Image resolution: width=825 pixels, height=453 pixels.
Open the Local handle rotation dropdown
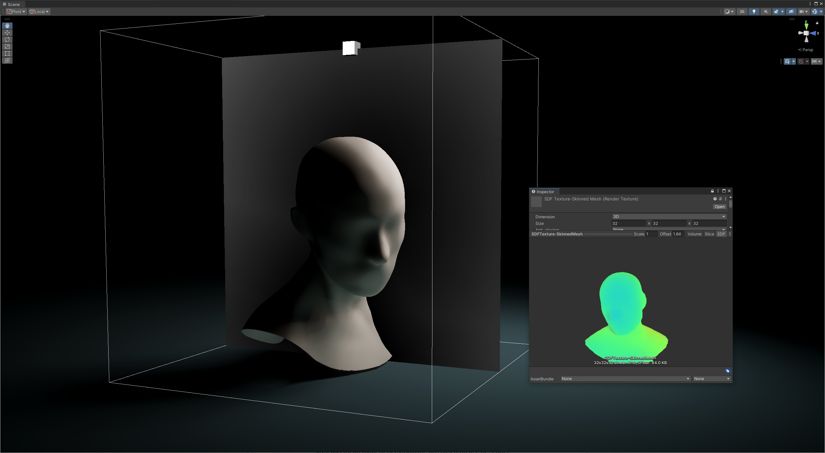39,12
